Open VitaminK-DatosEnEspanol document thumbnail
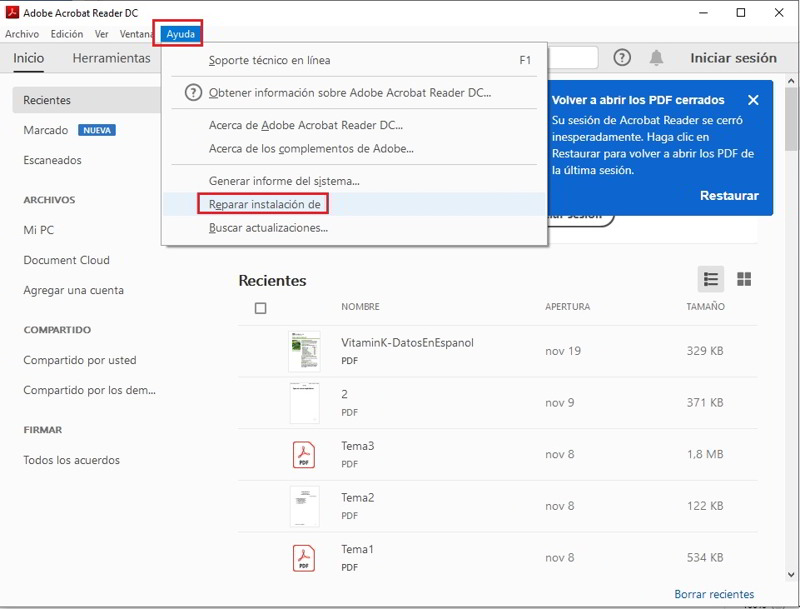 [x=304, y=351]
